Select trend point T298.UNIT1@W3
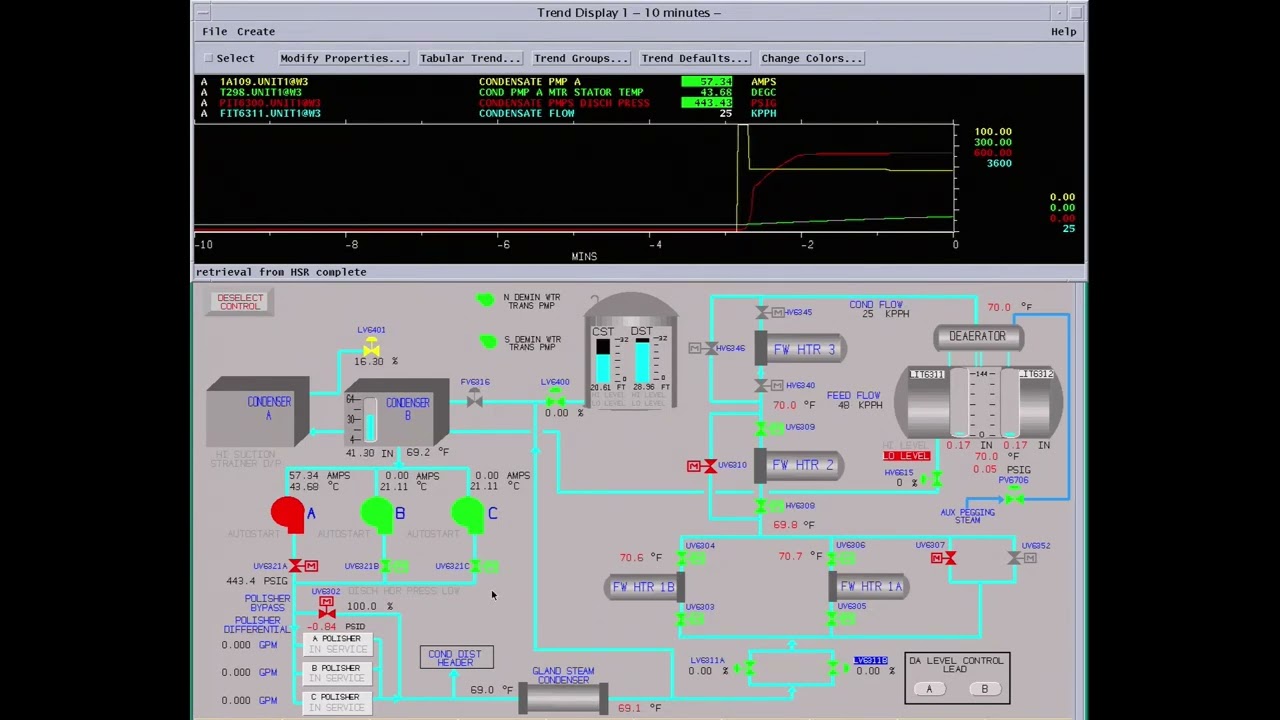Viewport: 1280px width, 720px height. click(x=260, y=92)
